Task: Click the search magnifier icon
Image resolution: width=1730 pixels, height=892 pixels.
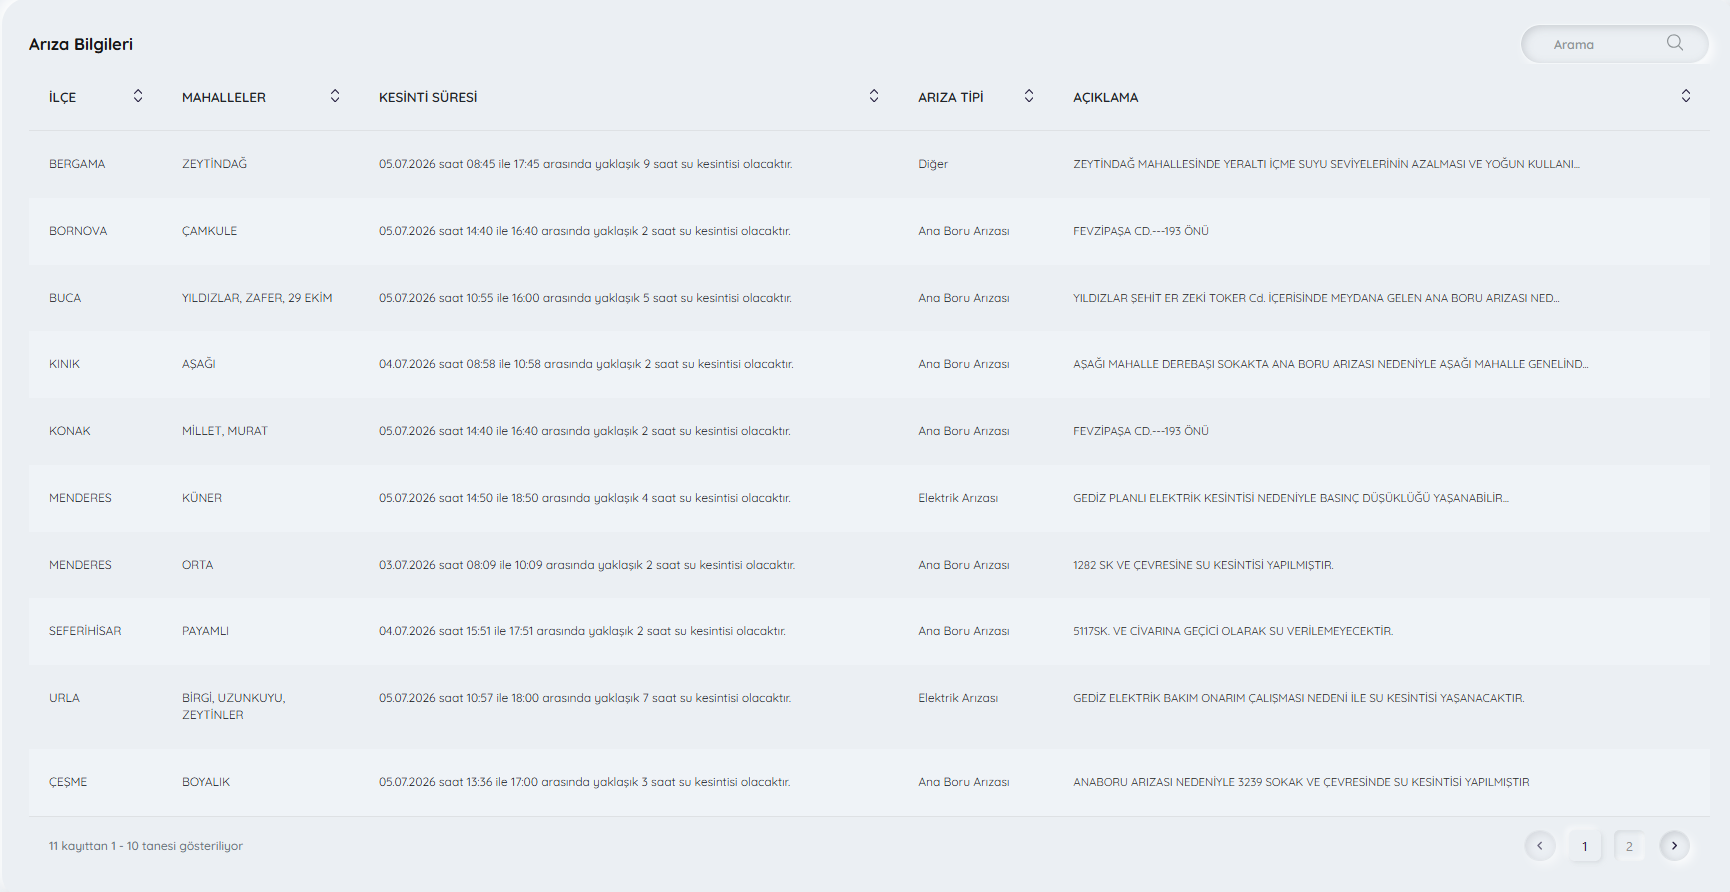Action: tap(1675, 43)
